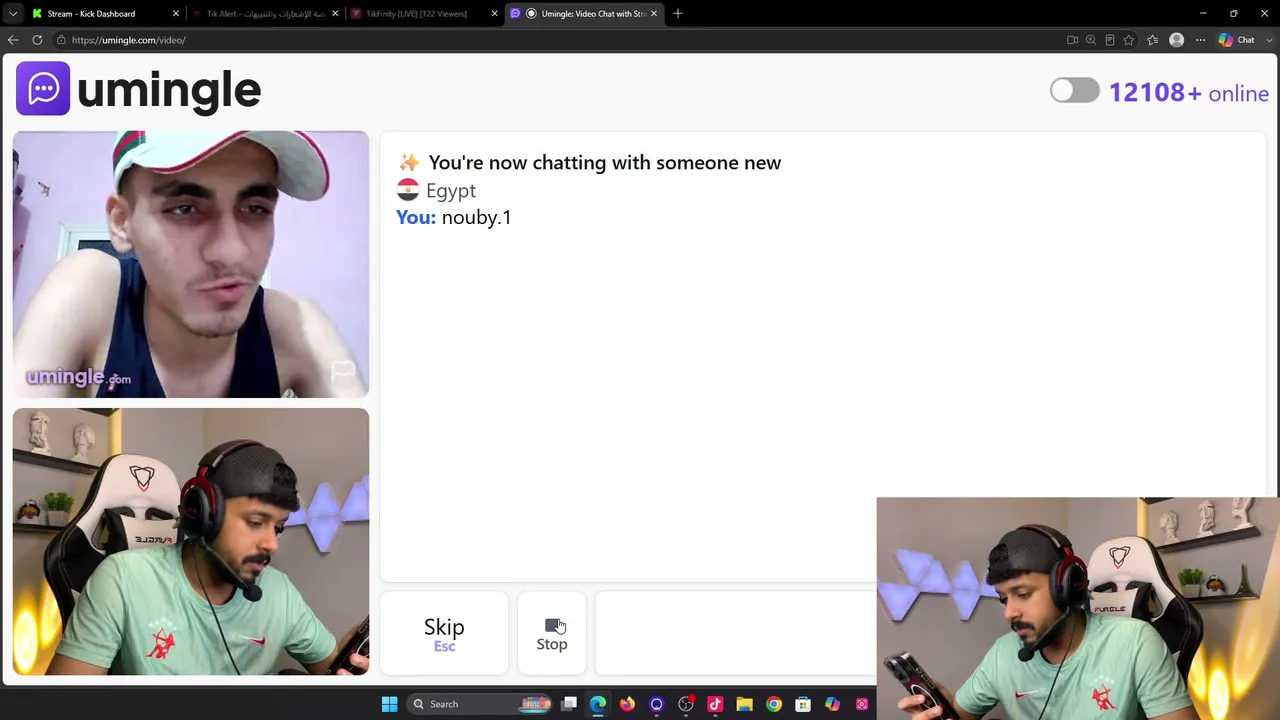The height and width of the screenshot is (720, 1280).
Task: Open the reader view icon in address bar
Action: (1110, 40)
